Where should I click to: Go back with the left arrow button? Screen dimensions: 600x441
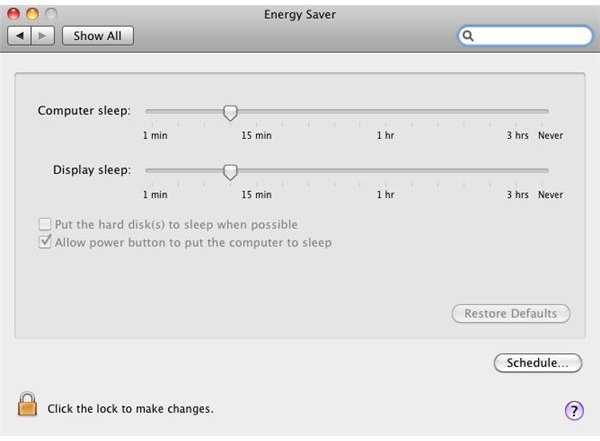19,36
